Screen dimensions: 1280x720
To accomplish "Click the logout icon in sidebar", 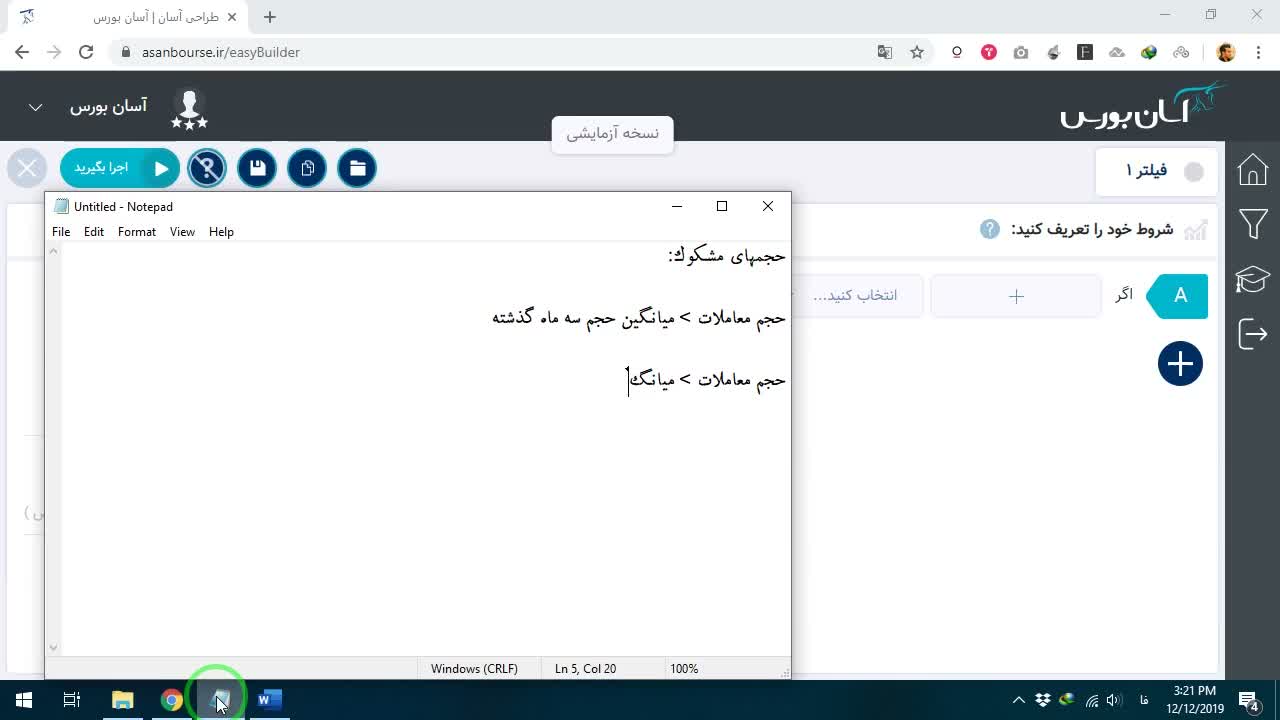I will (x=1253, y=333).
